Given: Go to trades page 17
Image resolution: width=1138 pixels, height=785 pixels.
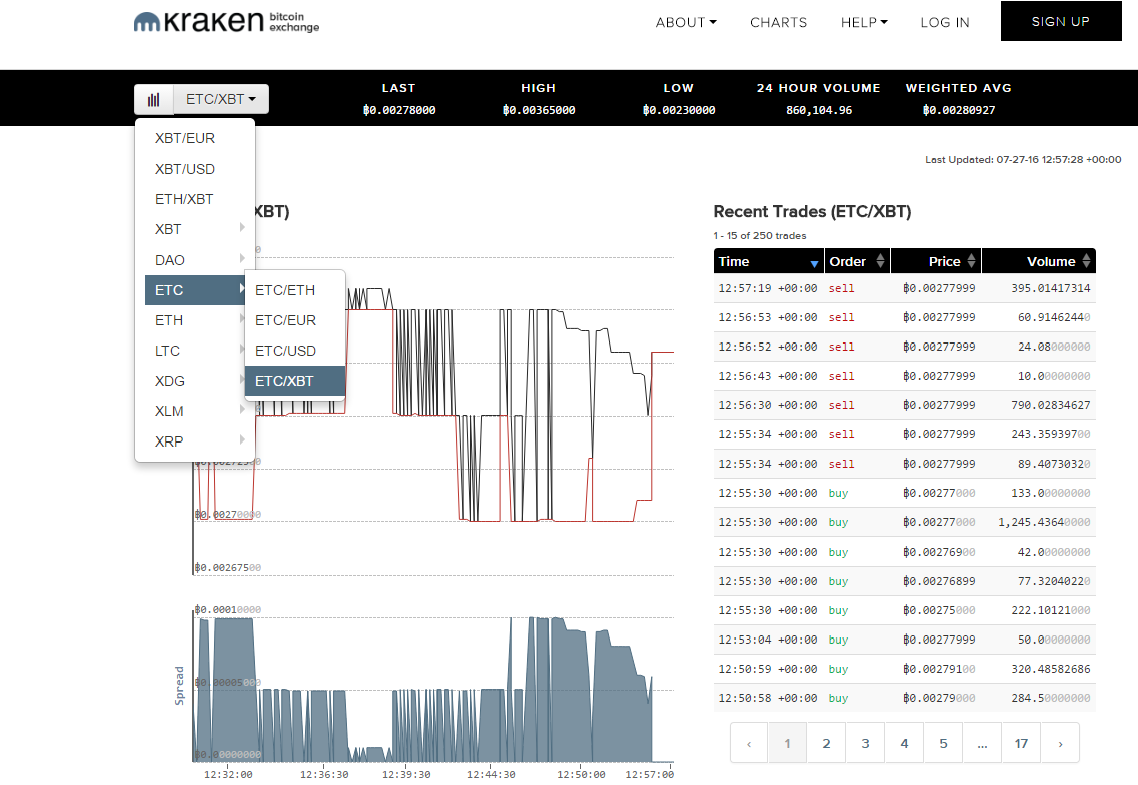Looking at the screenshot, I should 1021,744.
